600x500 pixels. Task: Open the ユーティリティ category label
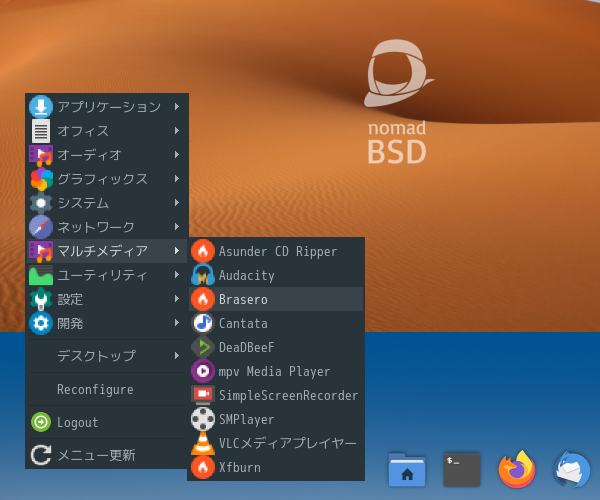click(102, 275)
